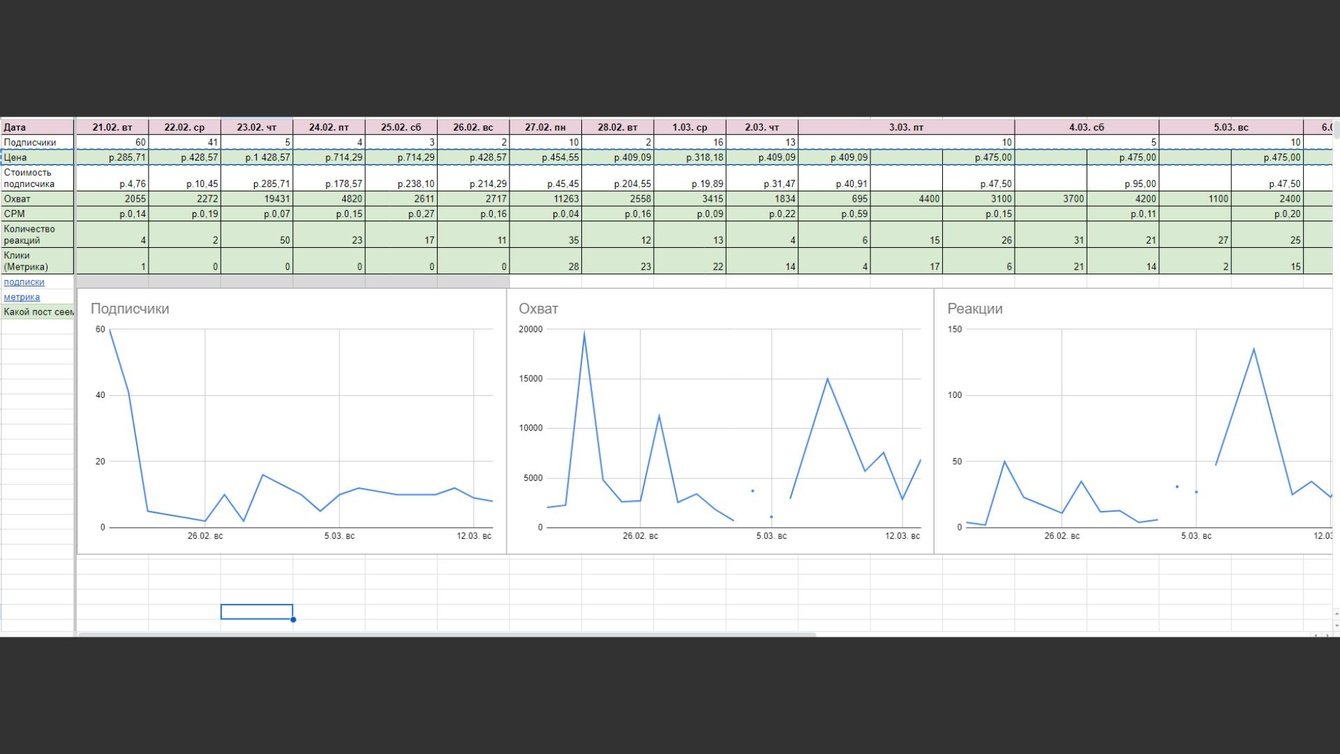Click the Охват value 19431 cell
The height and width of the screenshot is (754, 1340).
(x=256, y=199)
